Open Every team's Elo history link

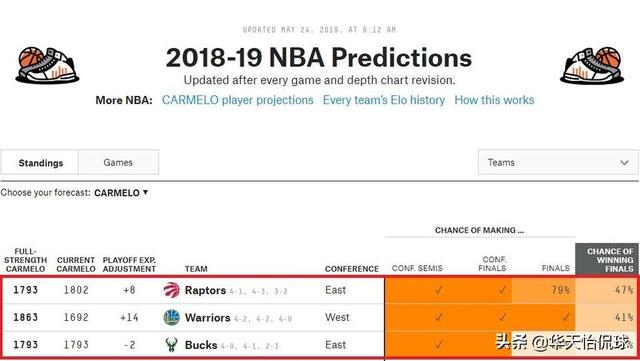384,100
